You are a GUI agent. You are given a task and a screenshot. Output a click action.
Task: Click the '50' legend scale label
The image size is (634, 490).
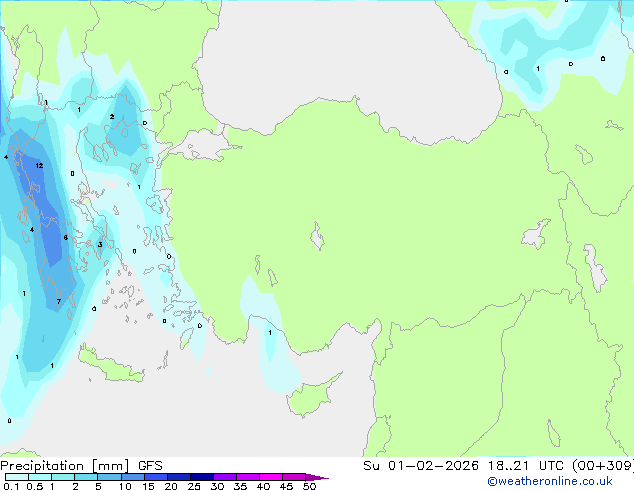coord(309,486)
